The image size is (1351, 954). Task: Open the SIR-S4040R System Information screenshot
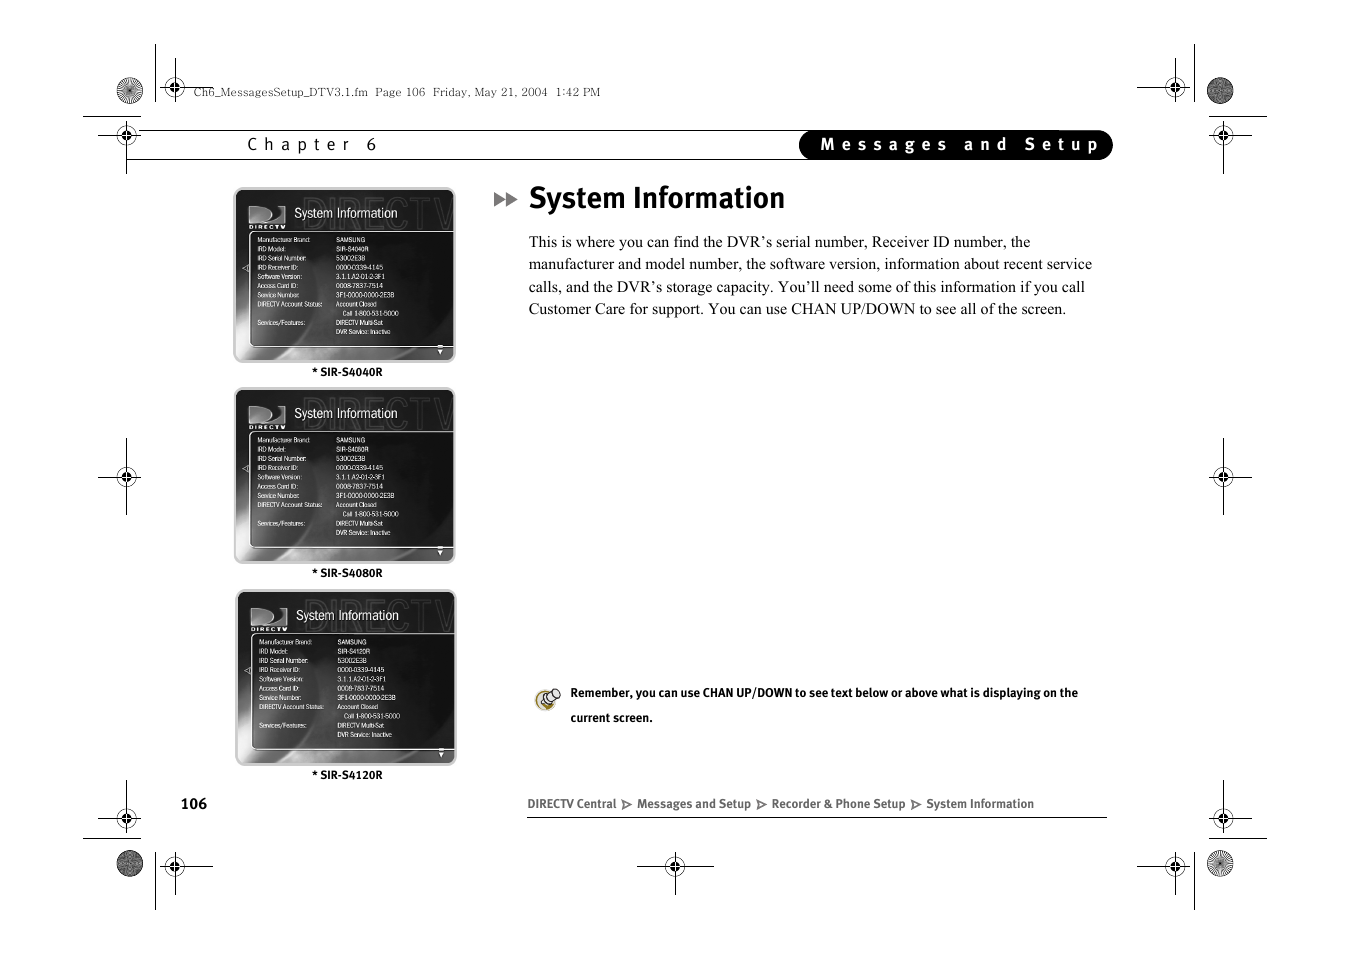[344, 275]
